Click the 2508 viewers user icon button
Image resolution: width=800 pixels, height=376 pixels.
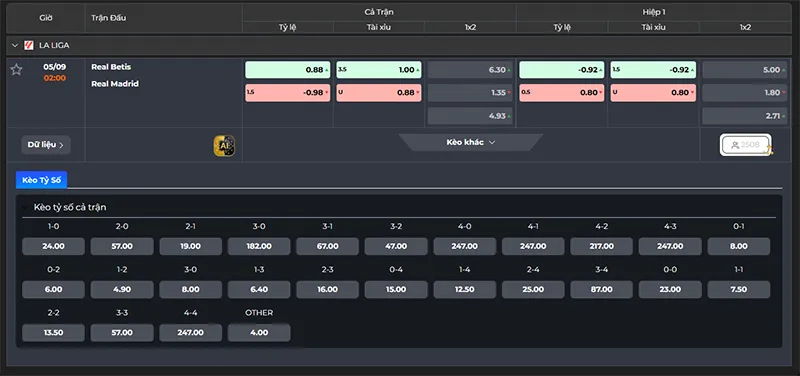click(x=746, y=145)
